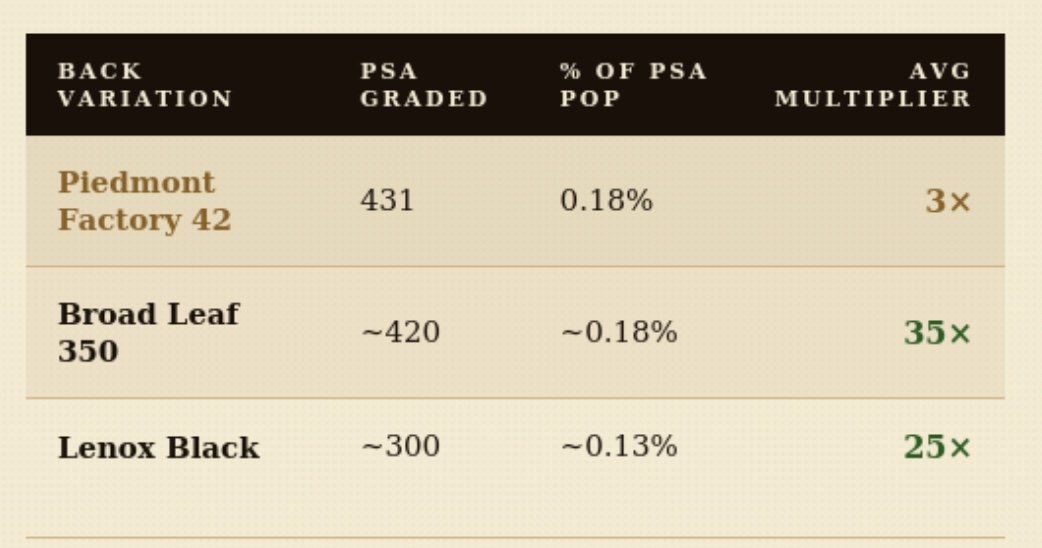Click the ~300 graded count
The image size is (1042, 548).
(400, 446)
